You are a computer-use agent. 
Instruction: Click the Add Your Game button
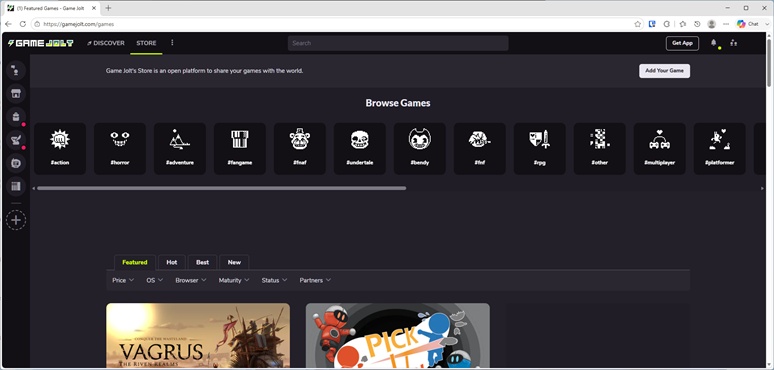(664, 71)
